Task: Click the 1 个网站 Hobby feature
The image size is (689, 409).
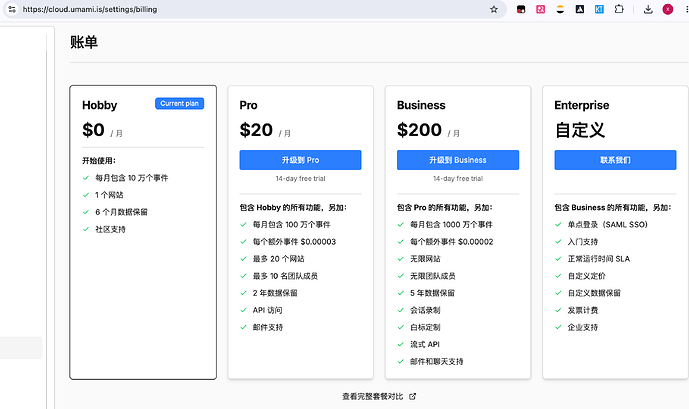Action: point(109,195)
